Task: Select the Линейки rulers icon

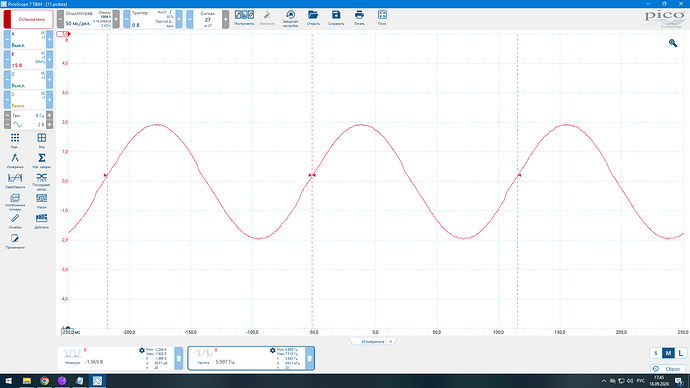Action: coord(15,221)
